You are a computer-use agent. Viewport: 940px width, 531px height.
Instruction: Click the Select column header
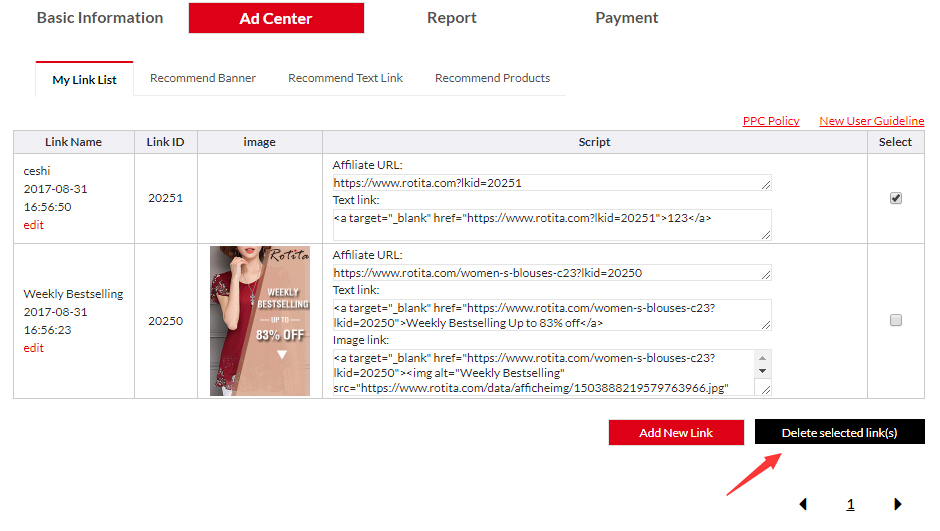(x=896, y=142)
